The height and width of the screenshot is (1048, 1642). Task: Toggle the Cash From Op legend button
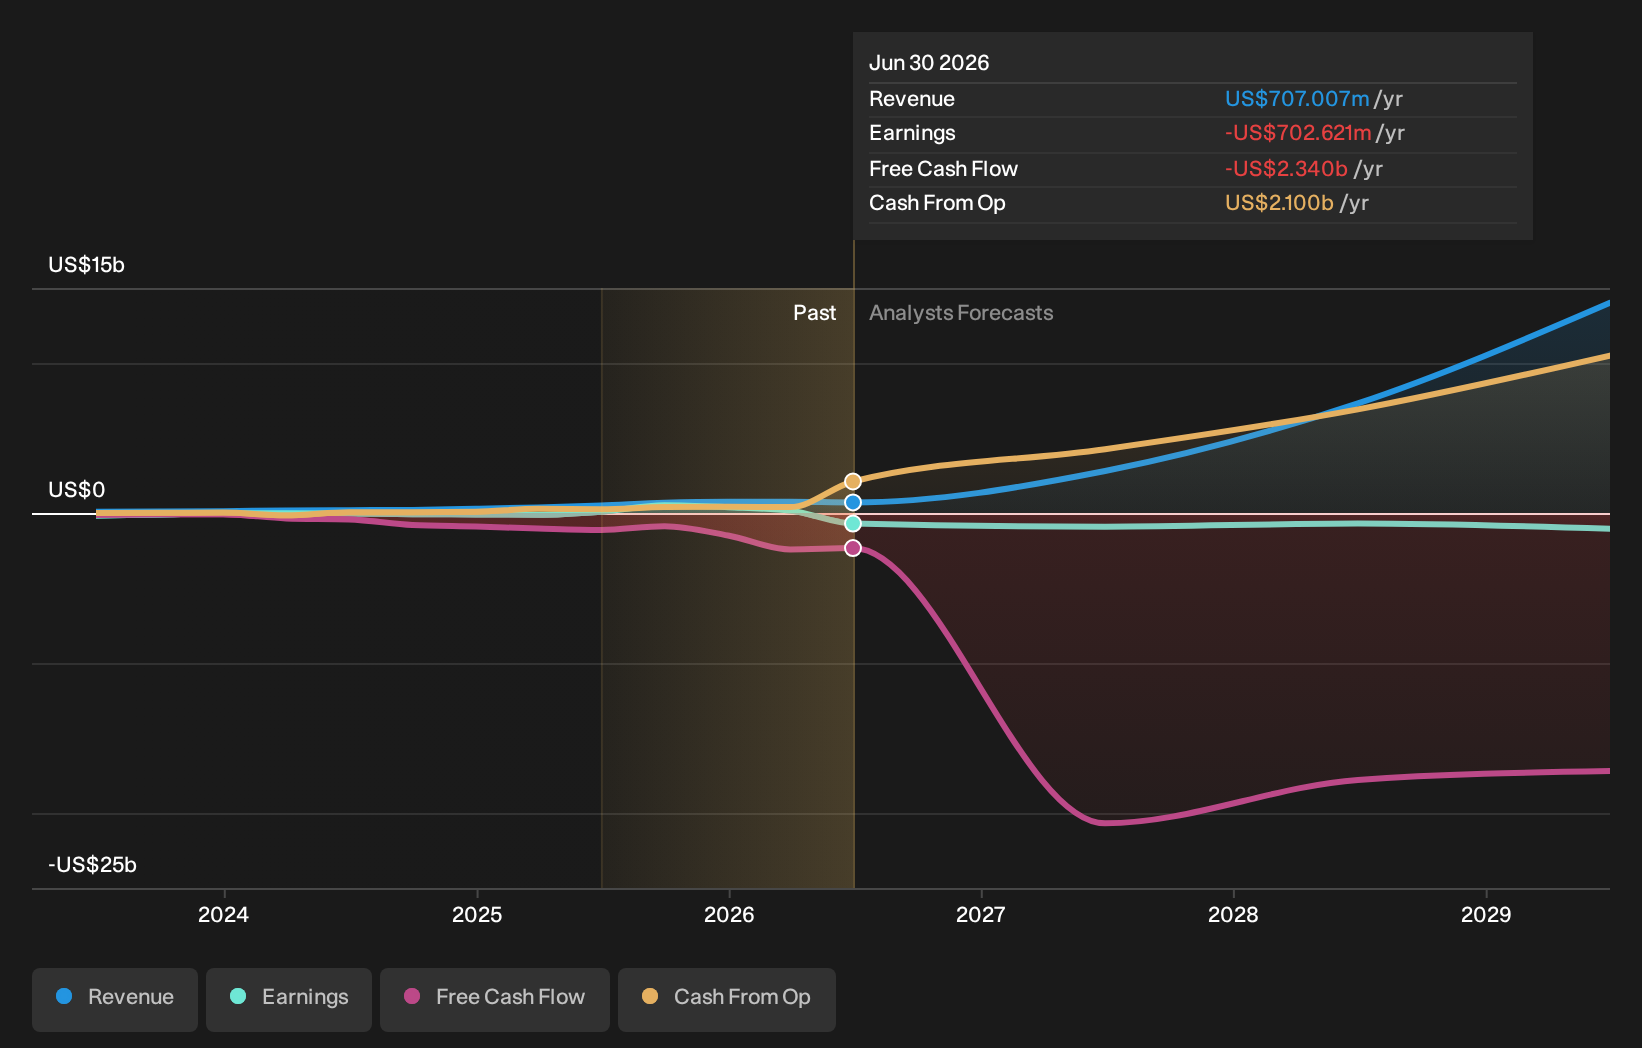(727, 999)
